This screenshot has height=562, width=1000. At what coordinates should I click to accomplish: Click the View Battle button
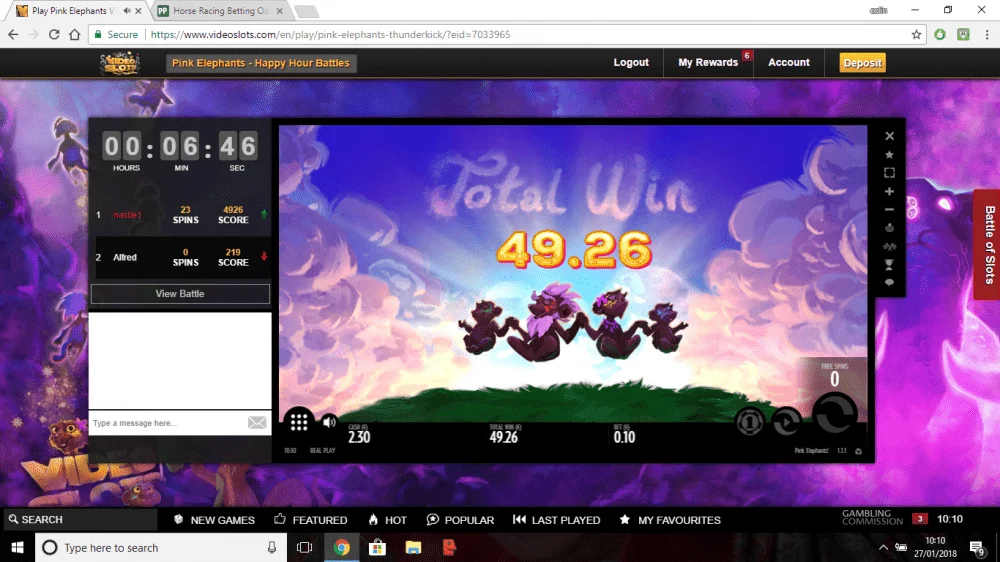tap(180, 293)
